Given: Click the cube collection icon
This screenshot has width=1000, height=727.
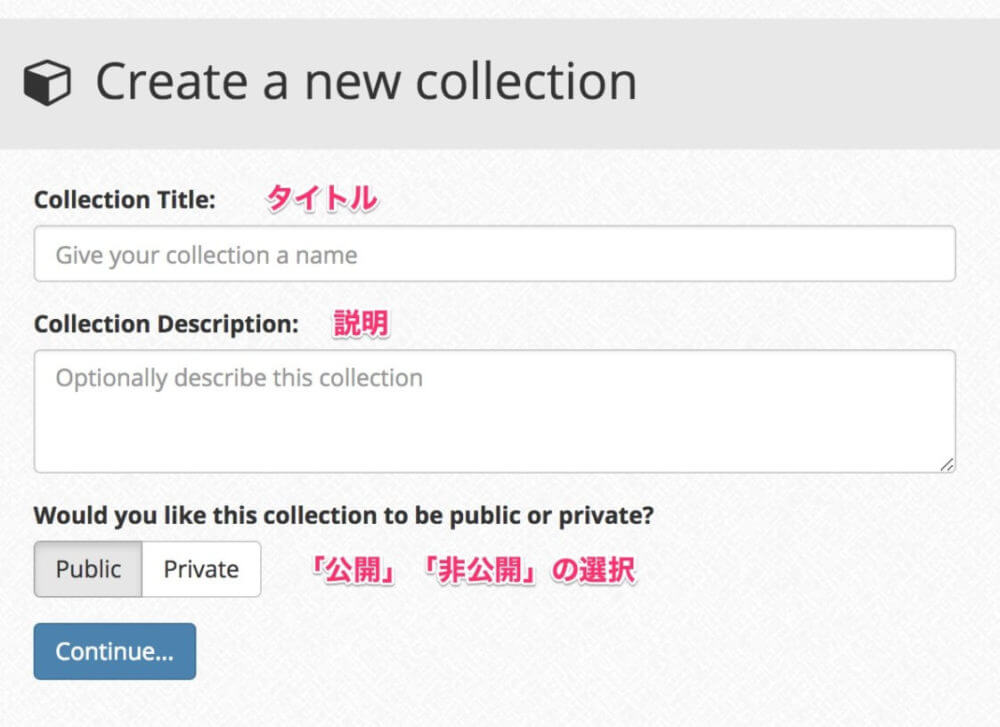Looking at the screenshot, I should click(x=47, y=82).
